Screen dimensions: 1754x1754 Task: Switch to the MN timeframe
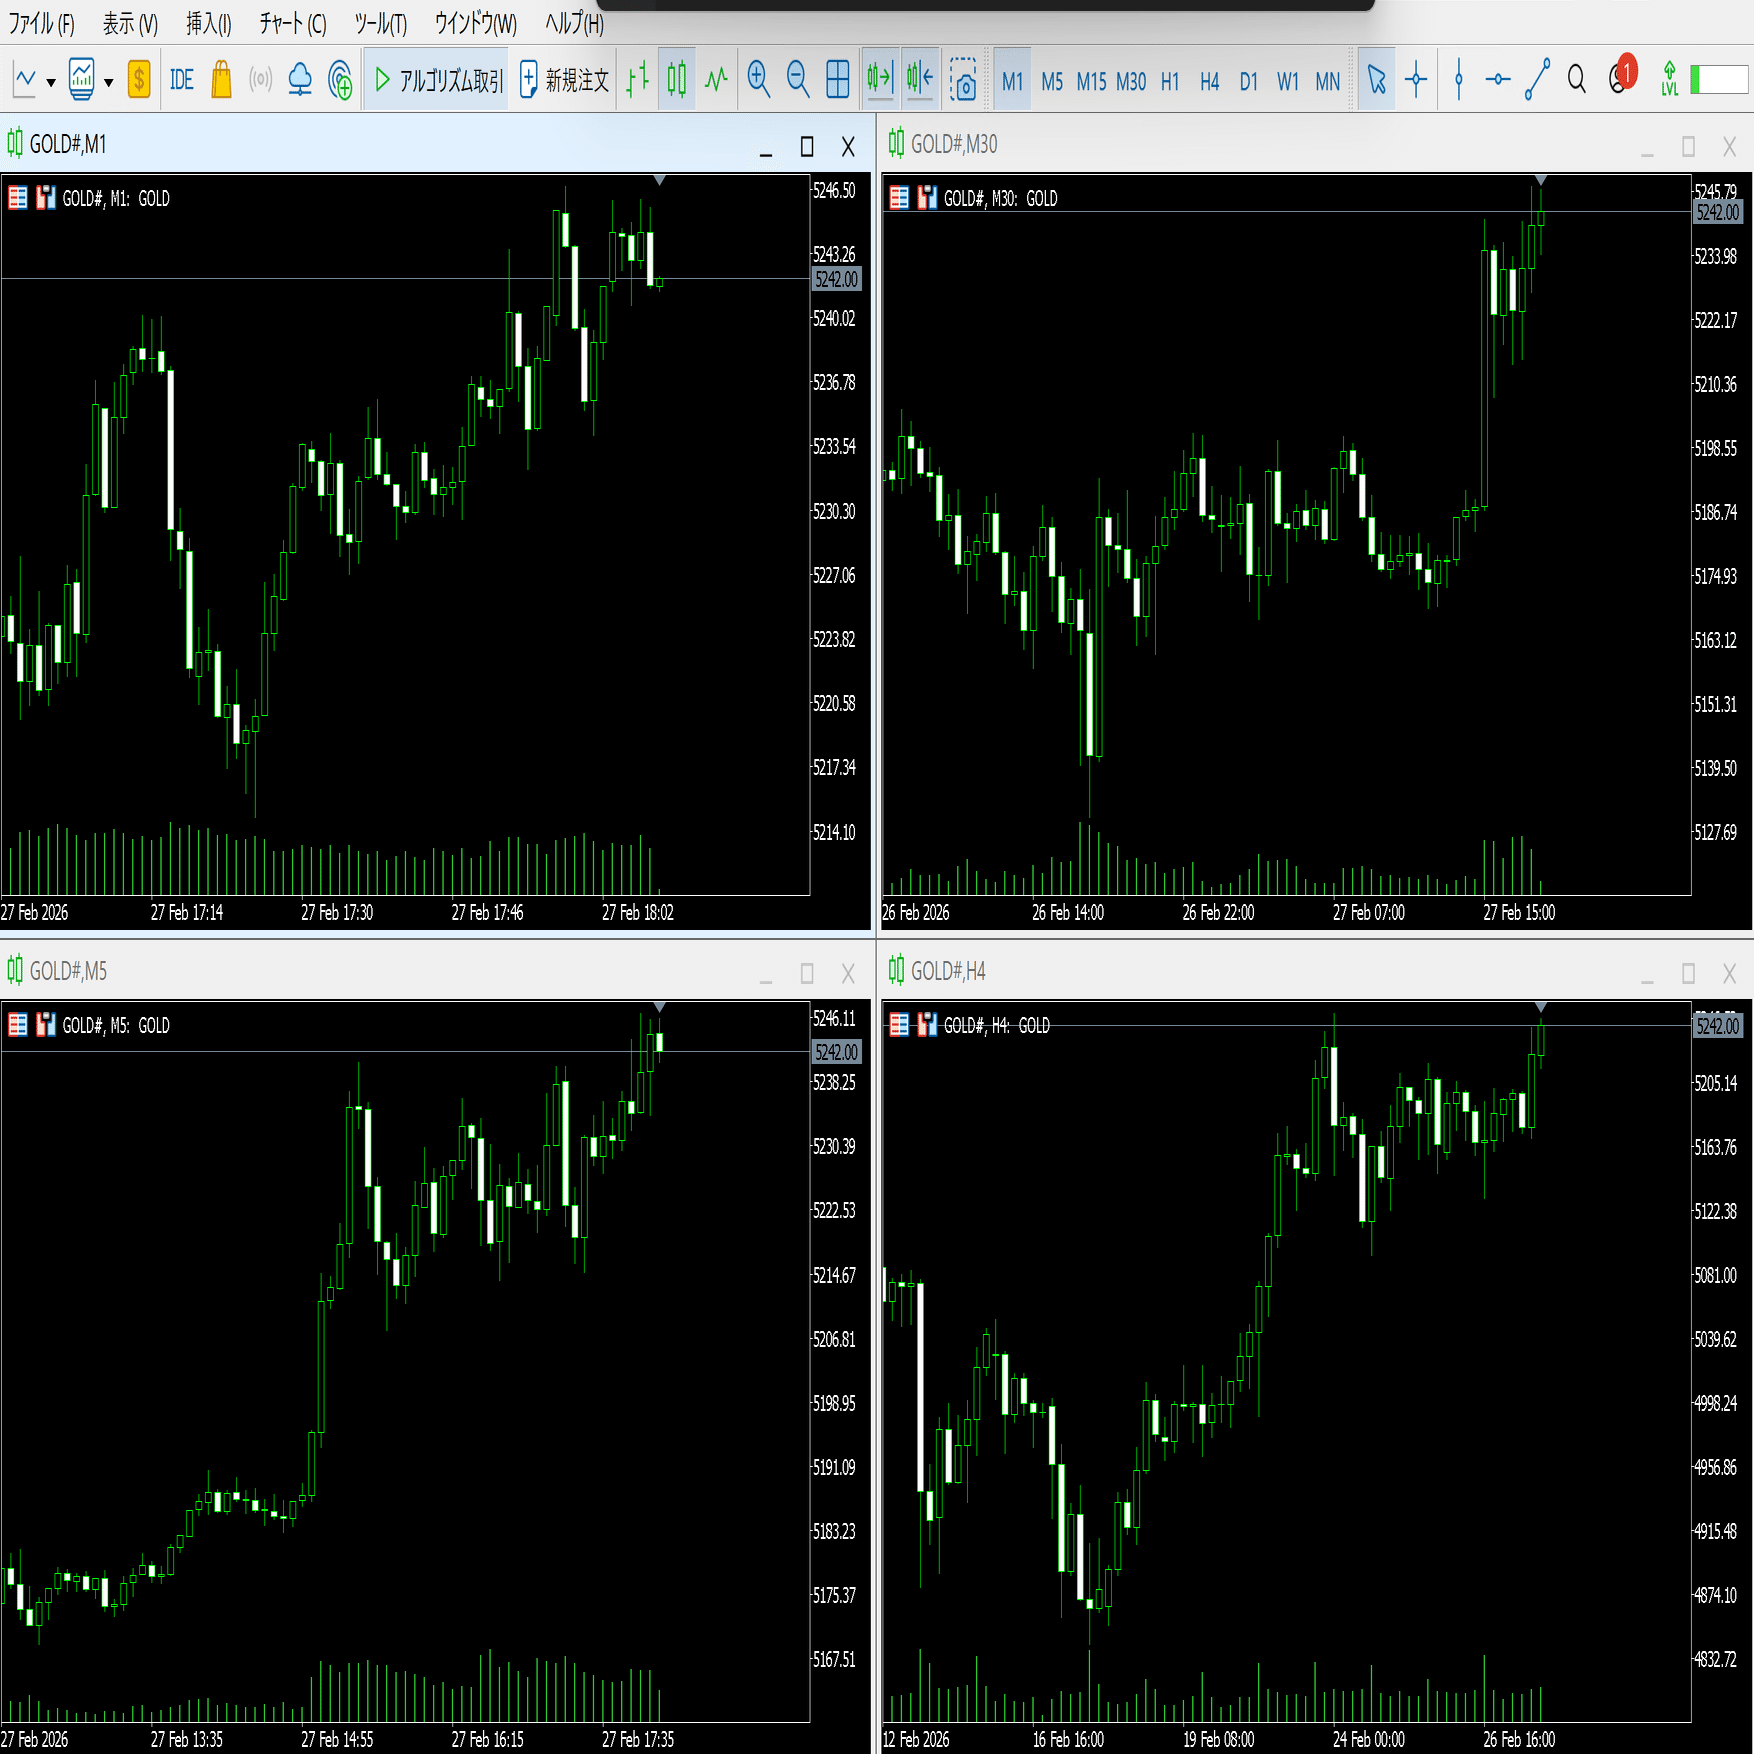click(1327, 80)
